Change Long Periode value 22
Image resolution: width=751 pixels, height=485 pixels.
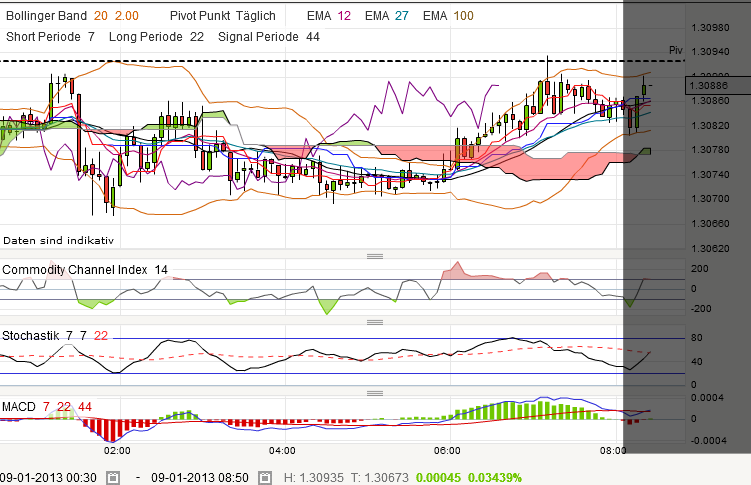(x=197, y=37)
